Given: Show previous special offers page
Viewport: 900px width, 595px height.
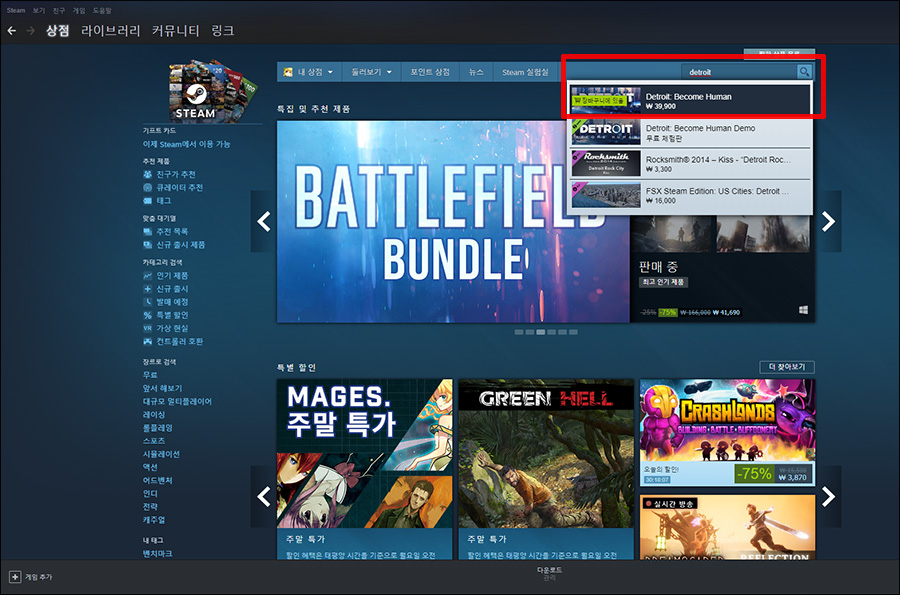Looking at the screenshot, I should [x=263, y=496].
